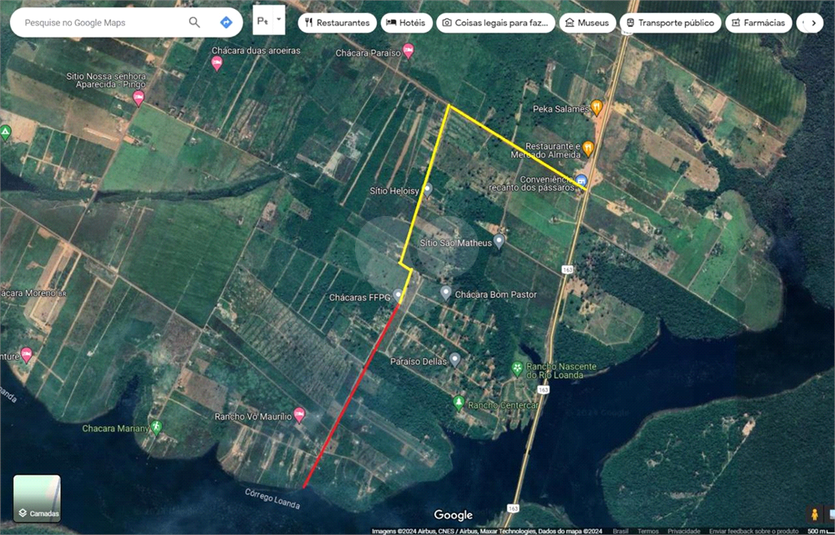Click the Rancho Centerfer green marker
Viewport: 835px width, 535px height.
(x=459, y=403)
